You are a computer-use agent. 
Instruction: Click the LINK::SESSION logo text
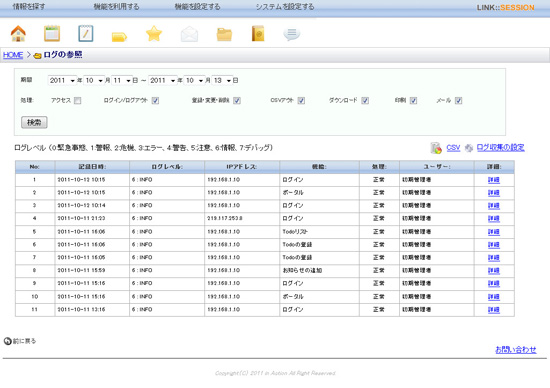click(505, 7)
